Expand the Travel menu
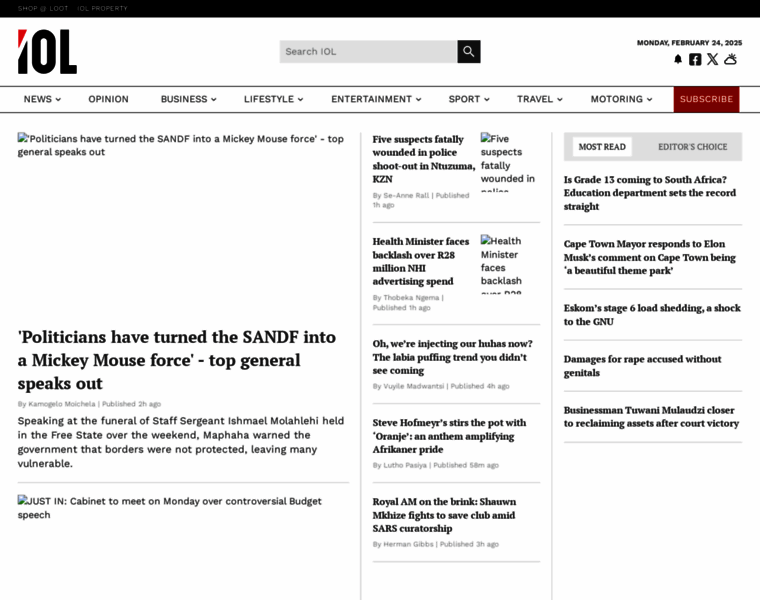The height and width of the screenshot is (600, 760). [x=539, y=99]
